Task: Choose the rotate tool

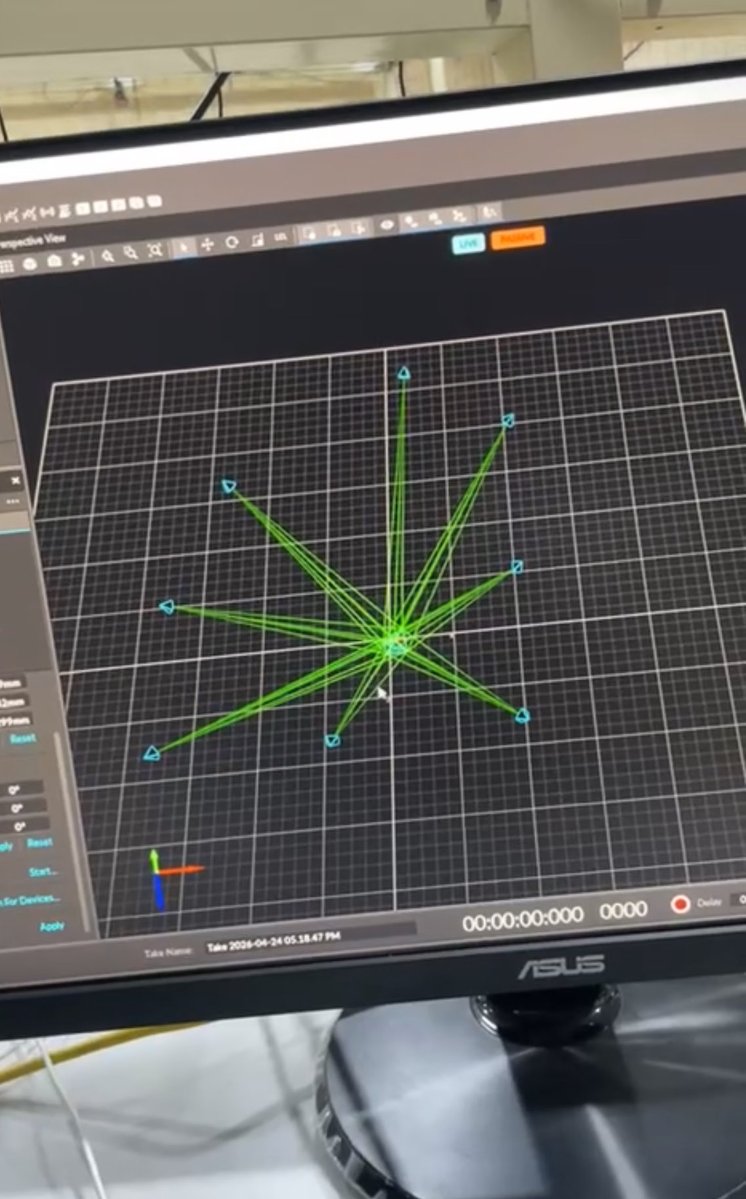Action: coord(232,242)
